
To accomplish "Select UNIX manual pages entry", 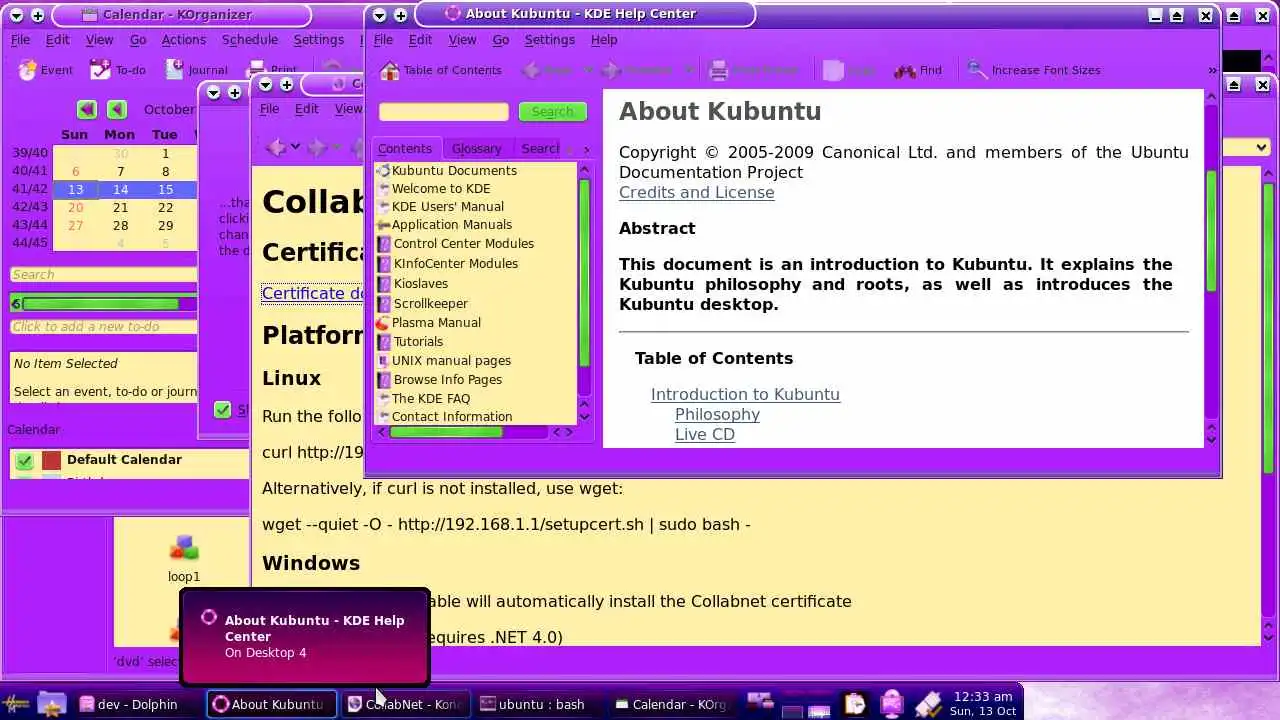I will tap(444, 360).
